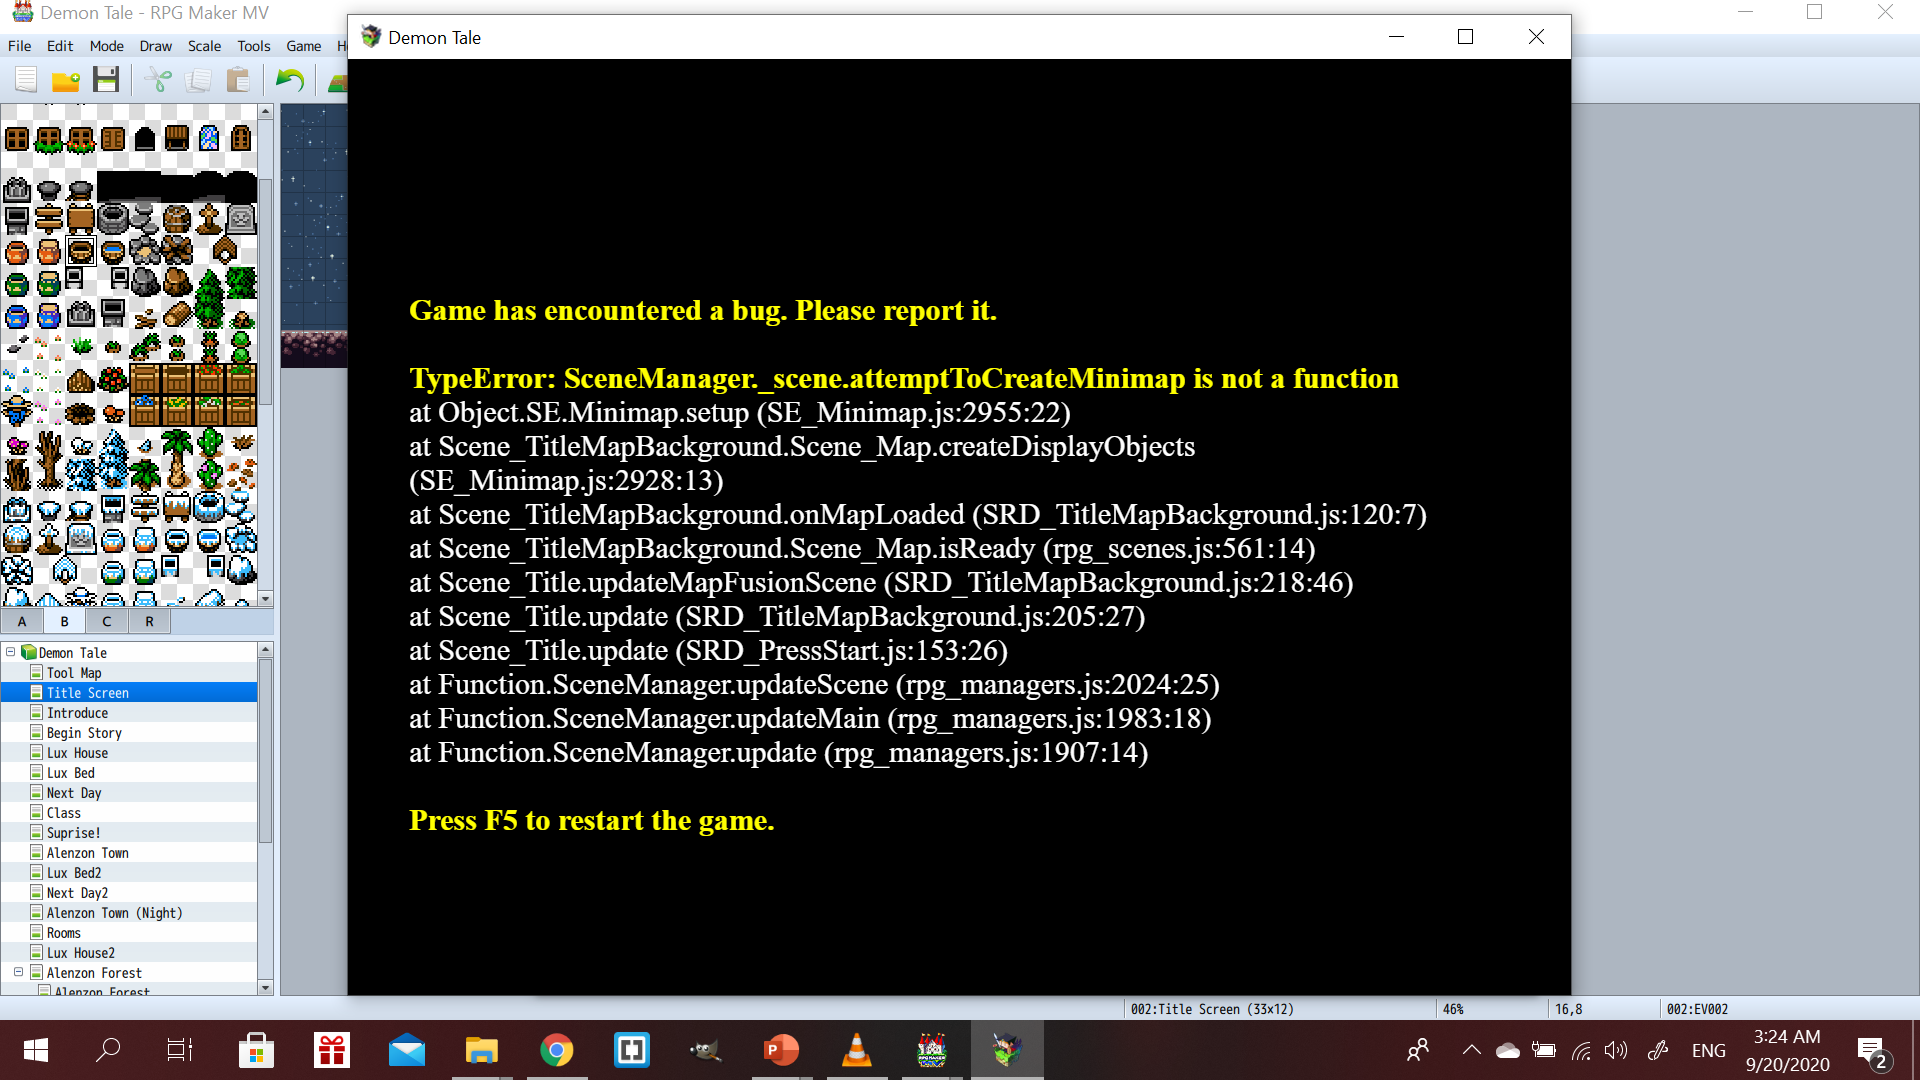1920x1080 pixels.
Task: Open the File menu
Action: coord(19,46)
